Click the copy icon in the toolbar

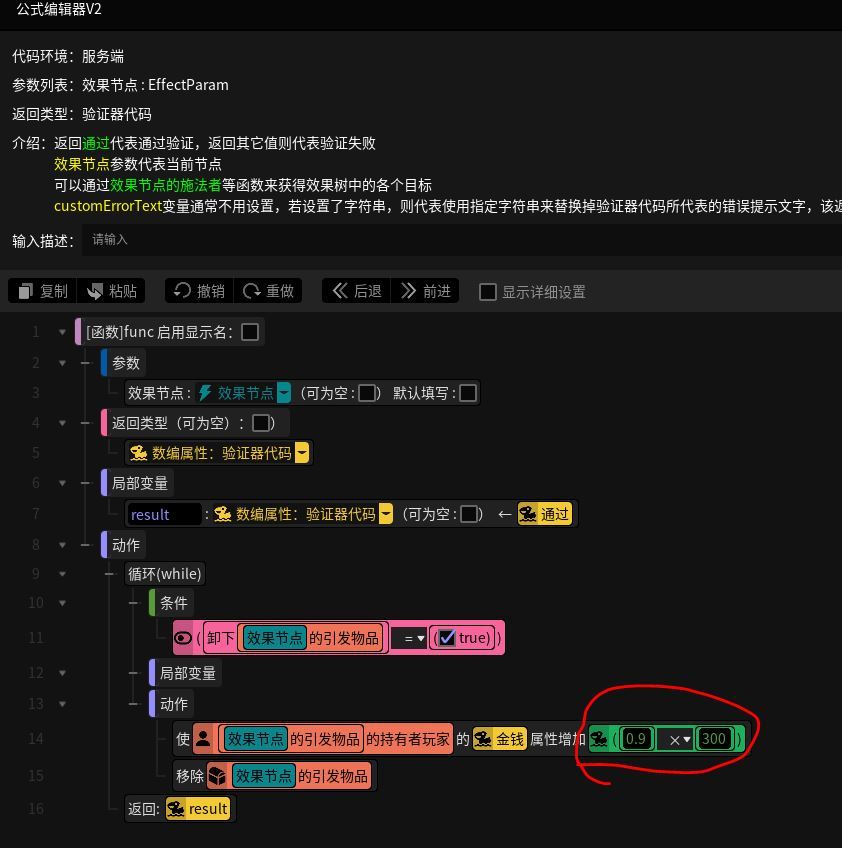[25, 292]
